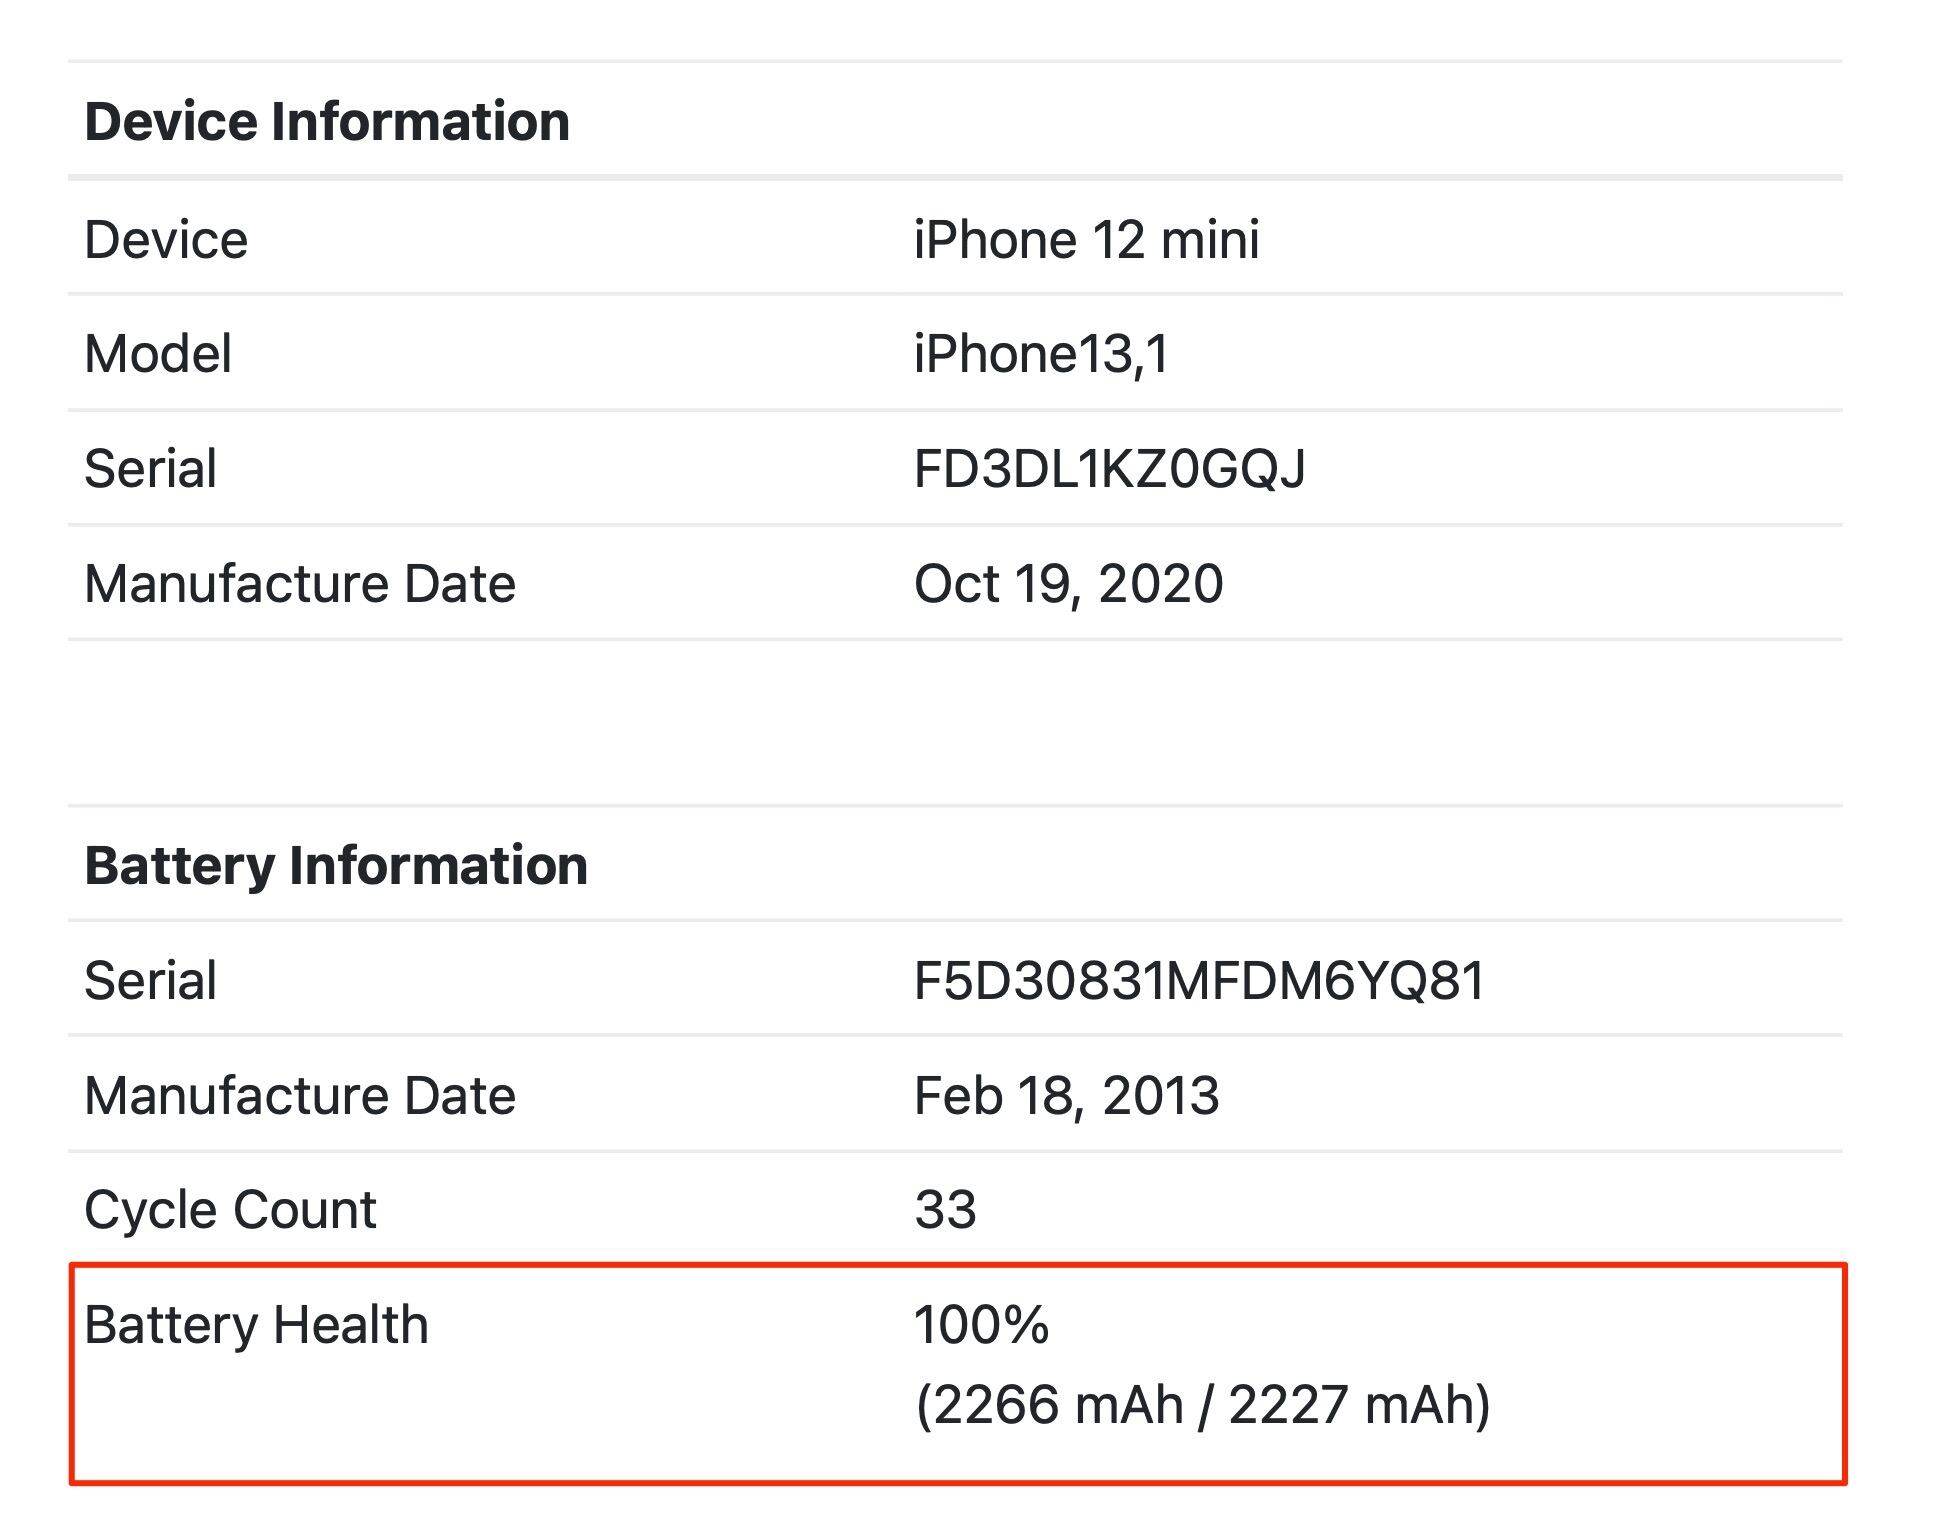The width and height of the screenshot is (1944, 1530).
Task: Click the Serial label under Device Information
Action: coord(150,469)
